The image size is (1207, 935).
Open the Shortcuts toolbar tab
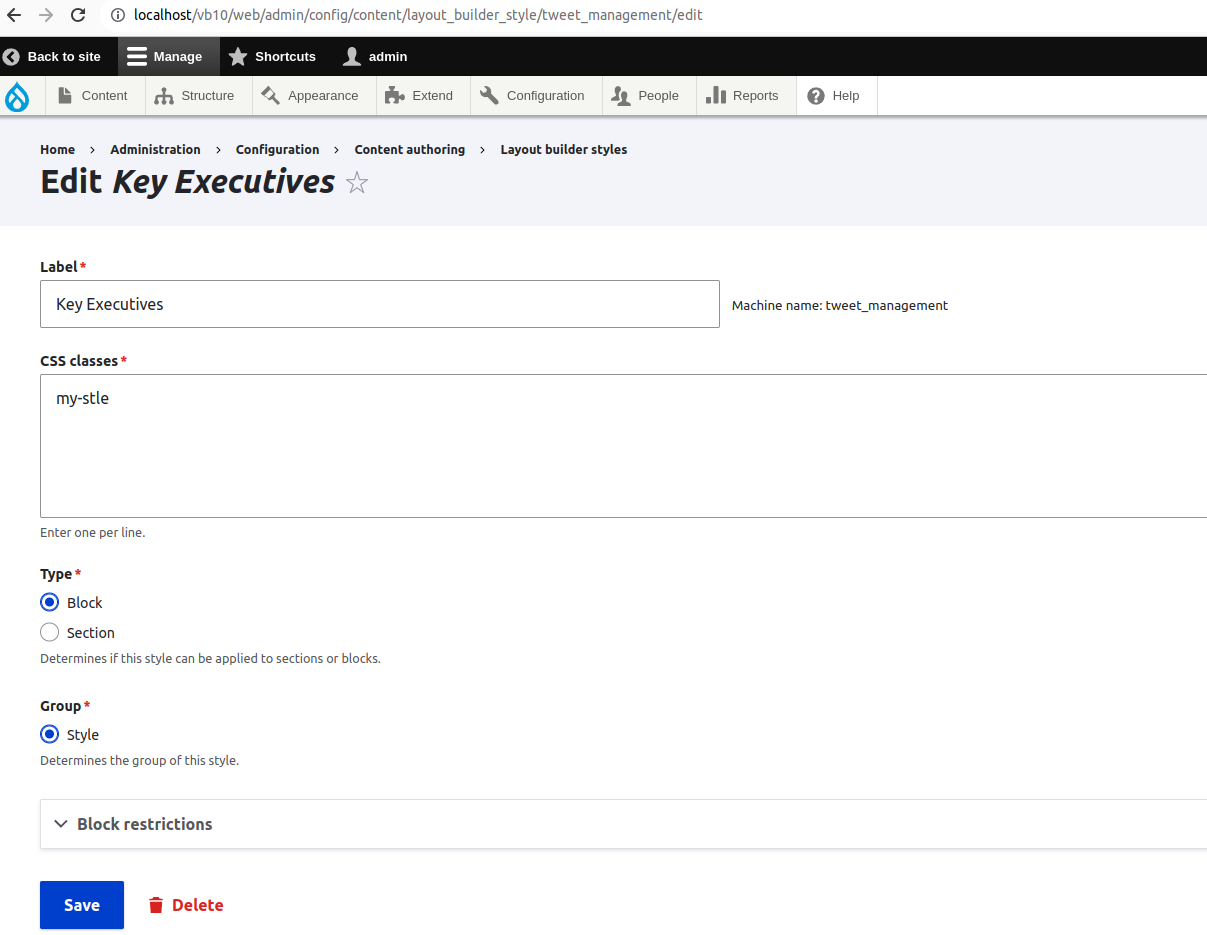point(272,56)
